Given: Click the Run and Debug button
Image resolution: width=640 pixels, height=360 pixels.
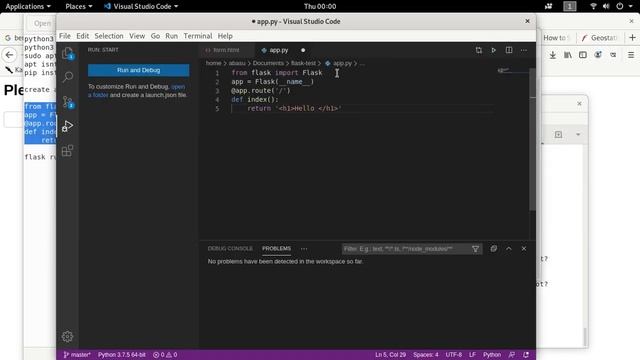Looking at the screenshot, I should click(x=138, y=70).
